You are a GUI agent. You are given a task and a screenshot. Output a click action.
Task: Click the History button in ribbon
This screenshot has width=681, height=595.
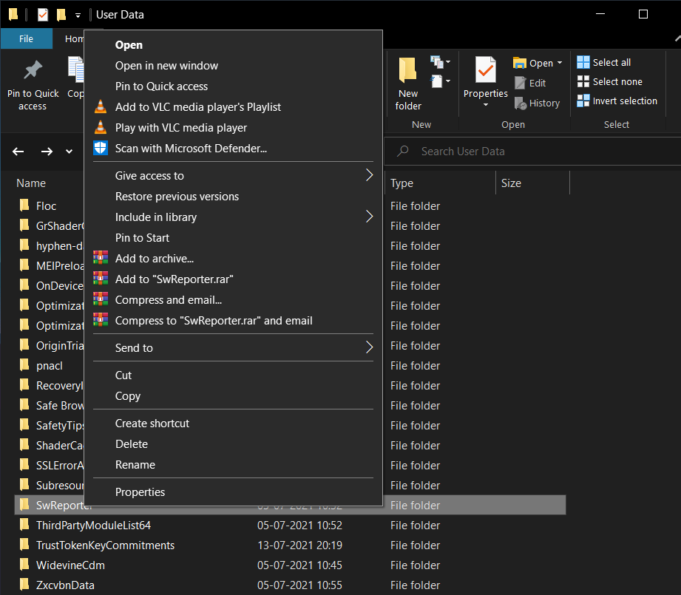point(537,103)
